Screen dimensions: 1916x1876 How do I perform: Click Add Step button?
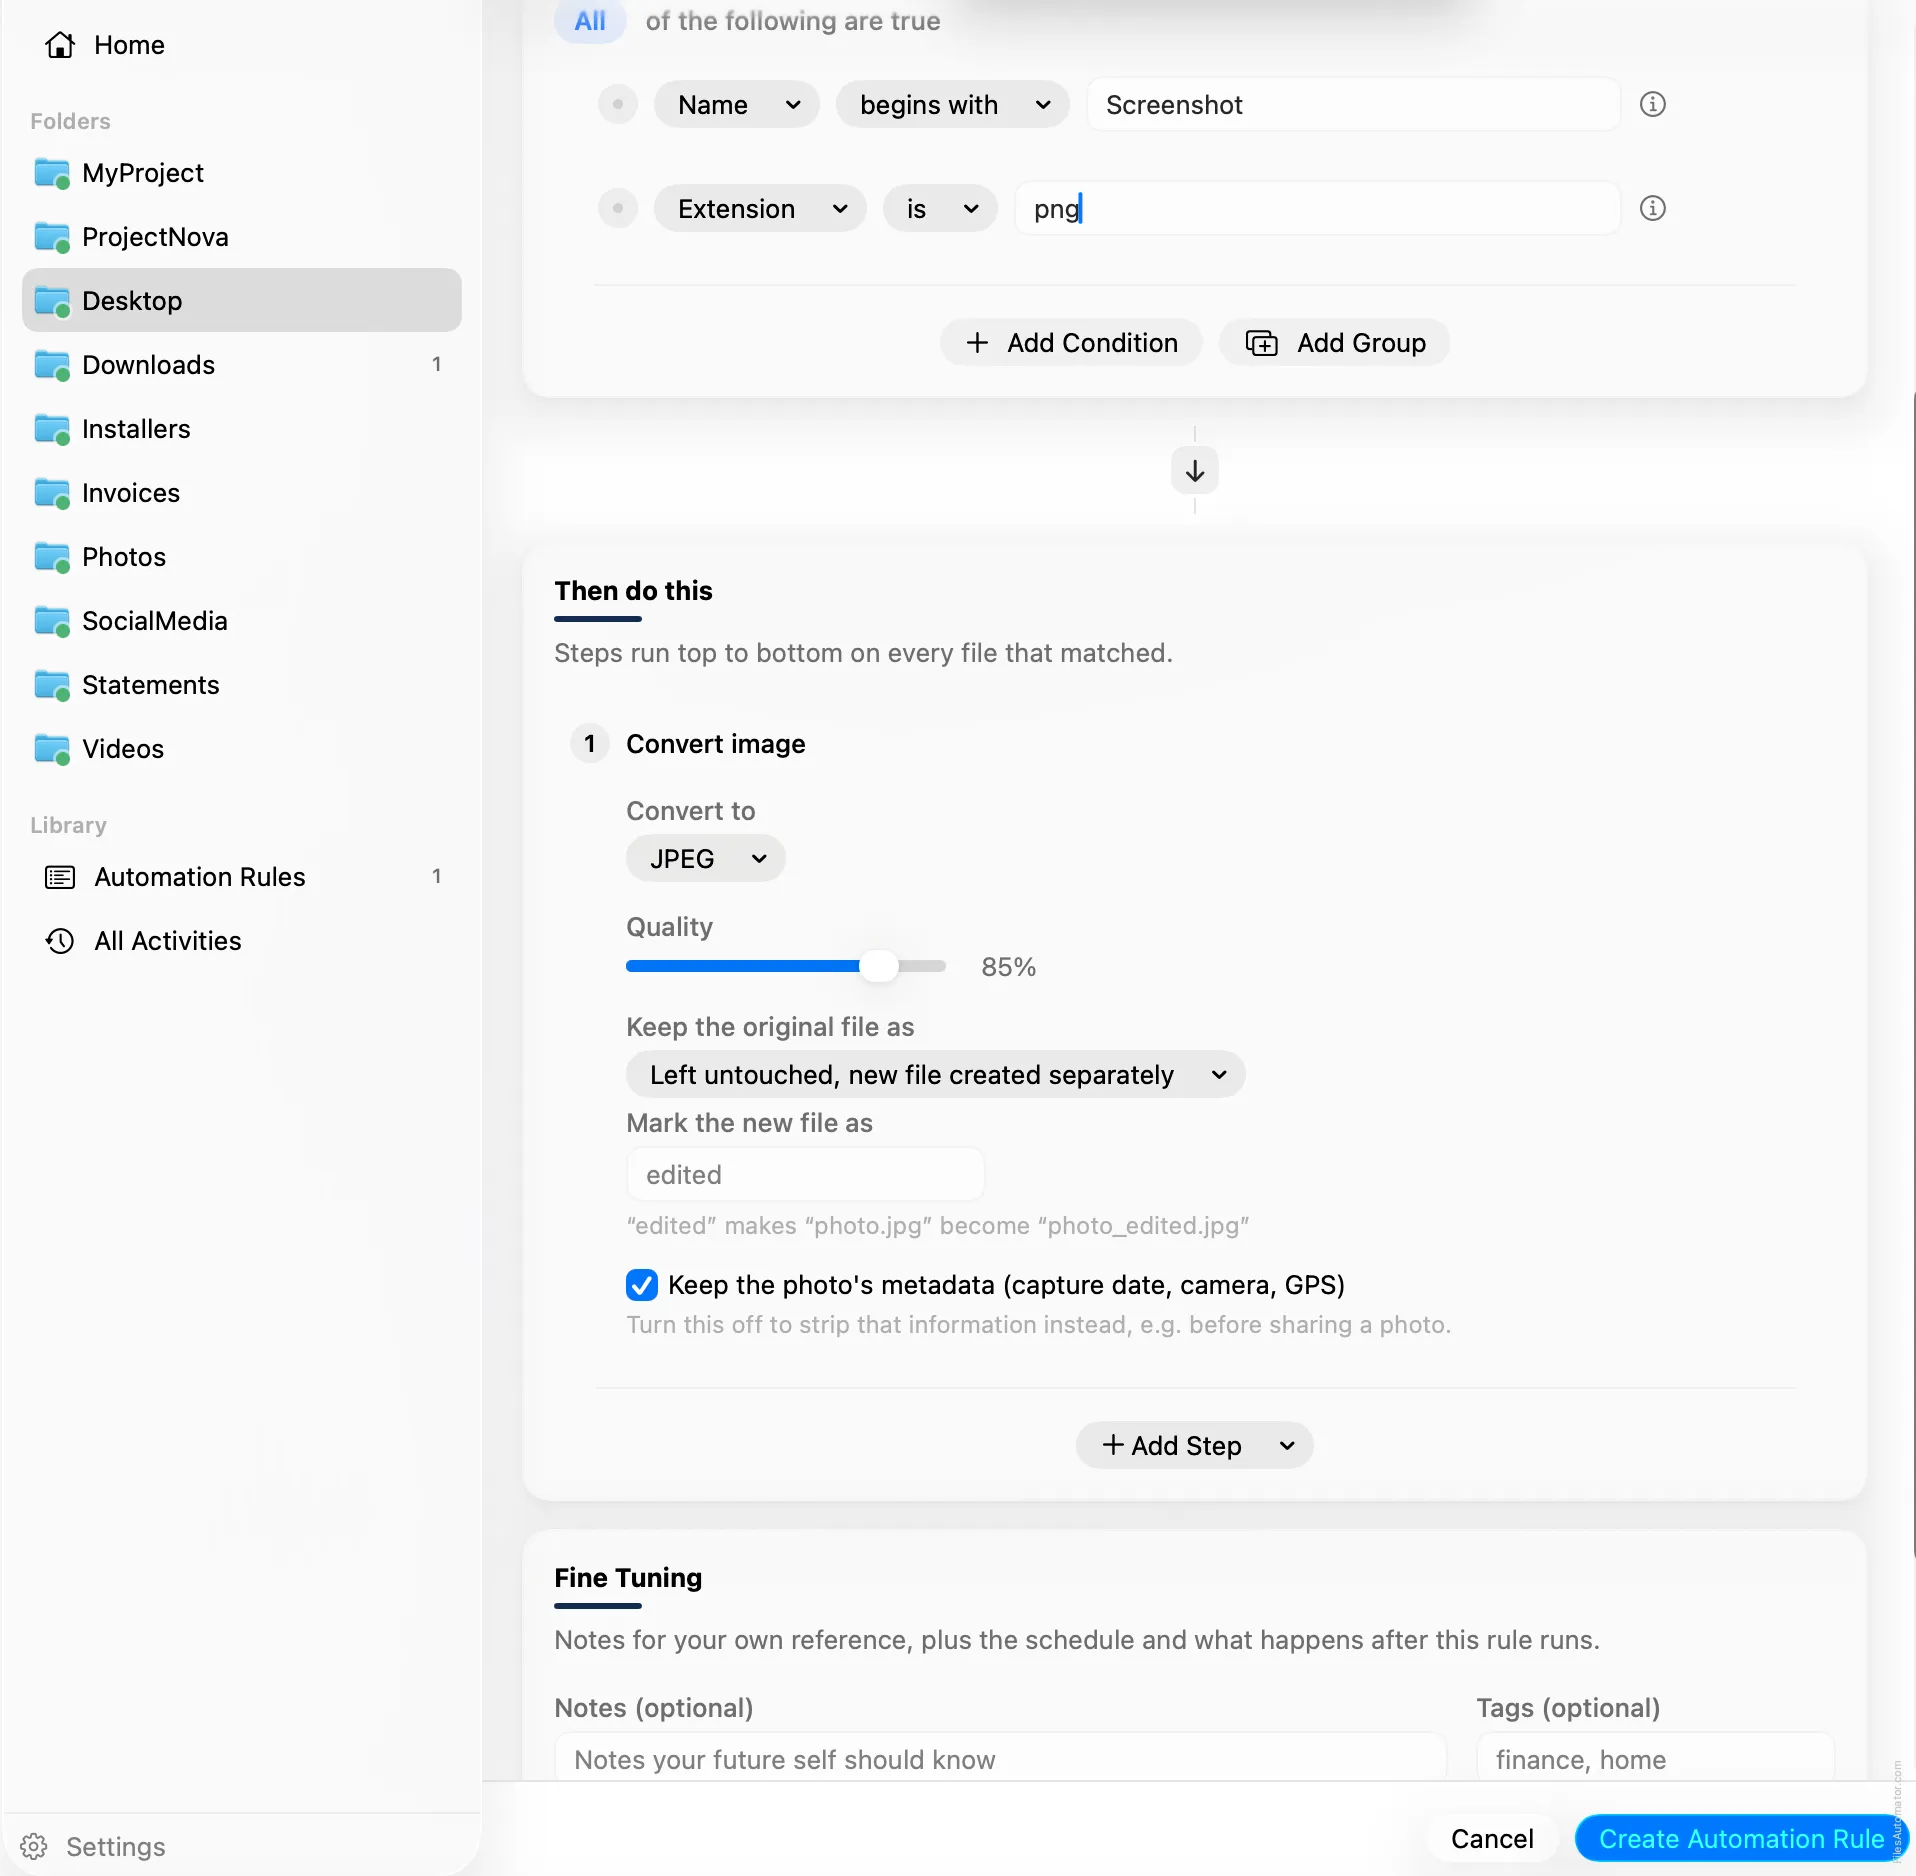[1194, 1446]
